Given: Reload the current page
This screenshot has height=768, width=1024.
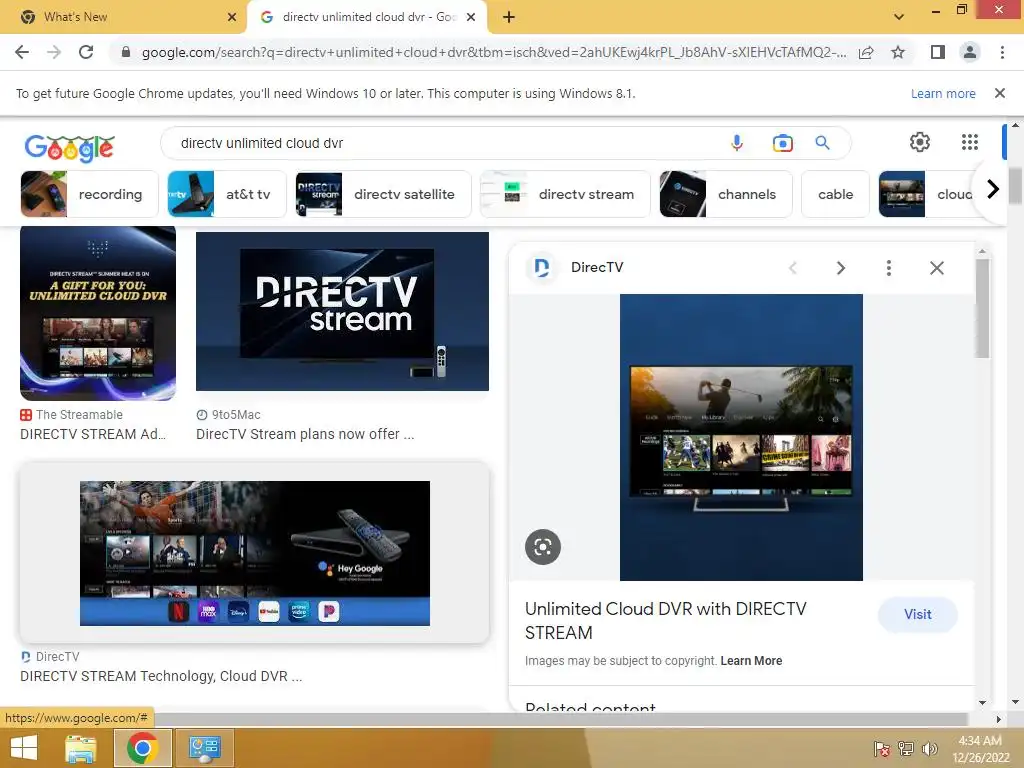Looking at the screenshot, I should (86, 52).
